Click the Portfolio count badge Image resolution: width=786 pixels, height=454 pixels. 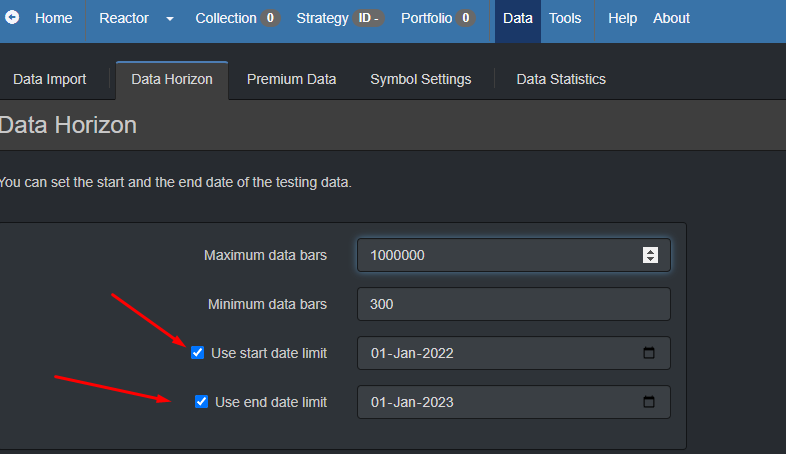click(466, 18)
